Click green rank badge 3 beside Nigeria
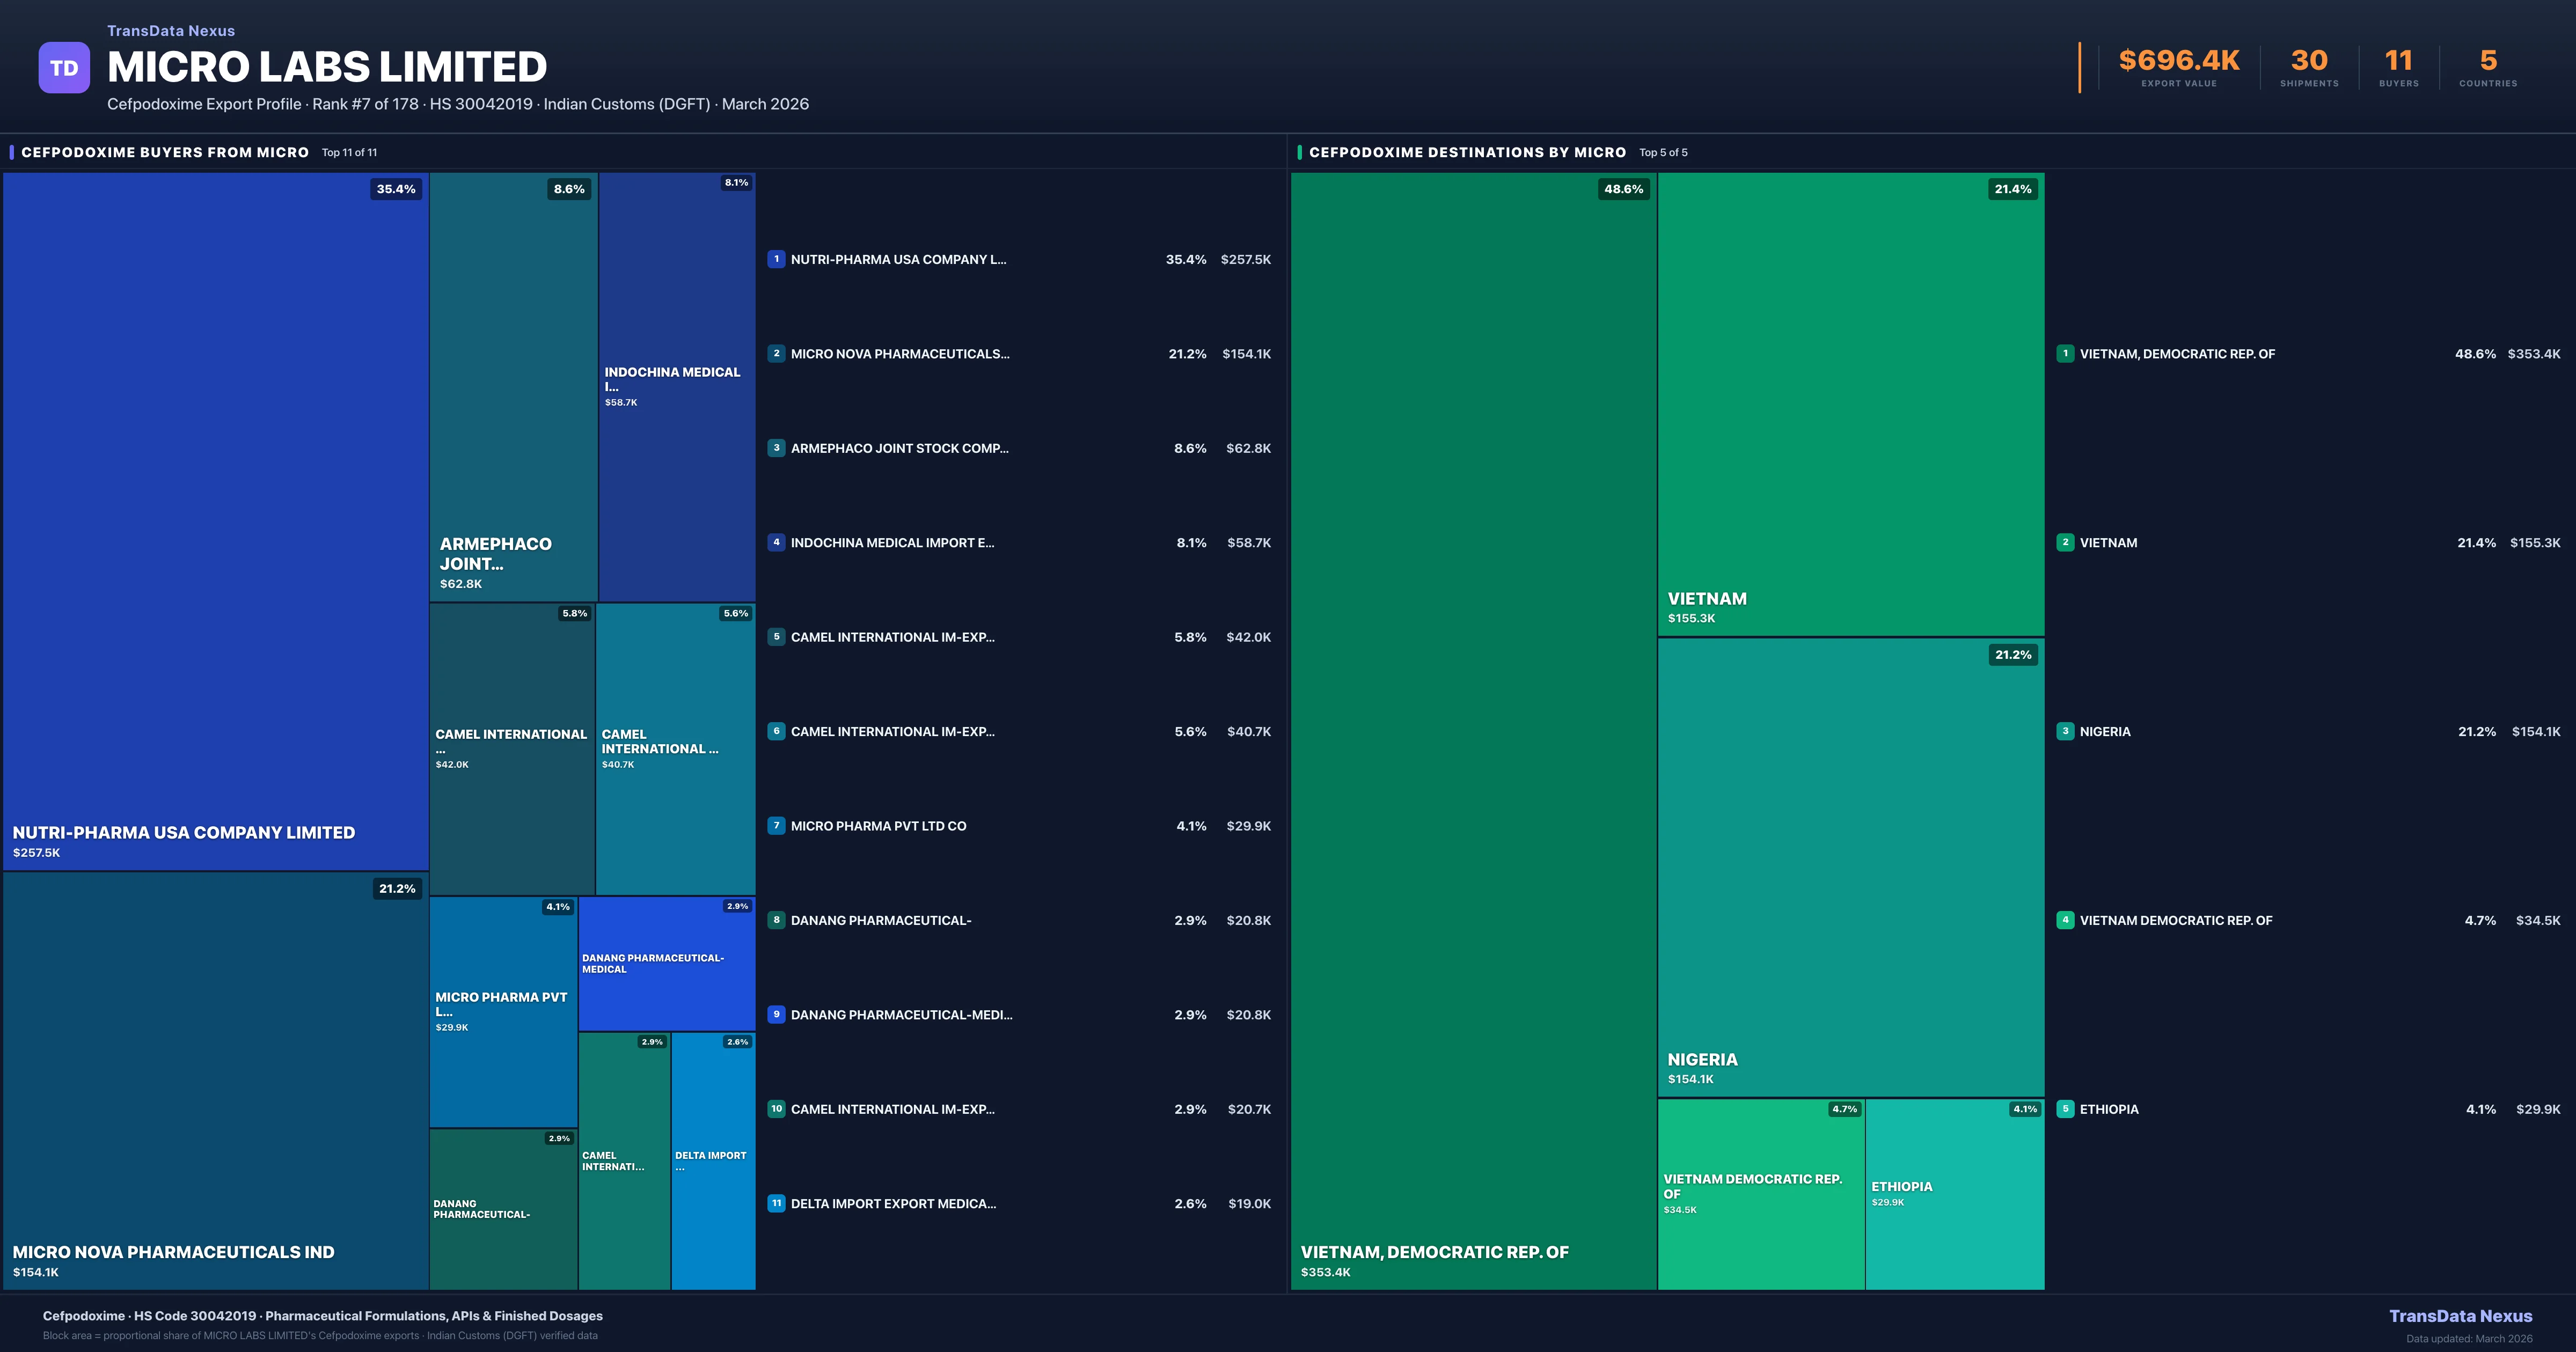This screenshot has height=1352, width=2576. 2065,731
